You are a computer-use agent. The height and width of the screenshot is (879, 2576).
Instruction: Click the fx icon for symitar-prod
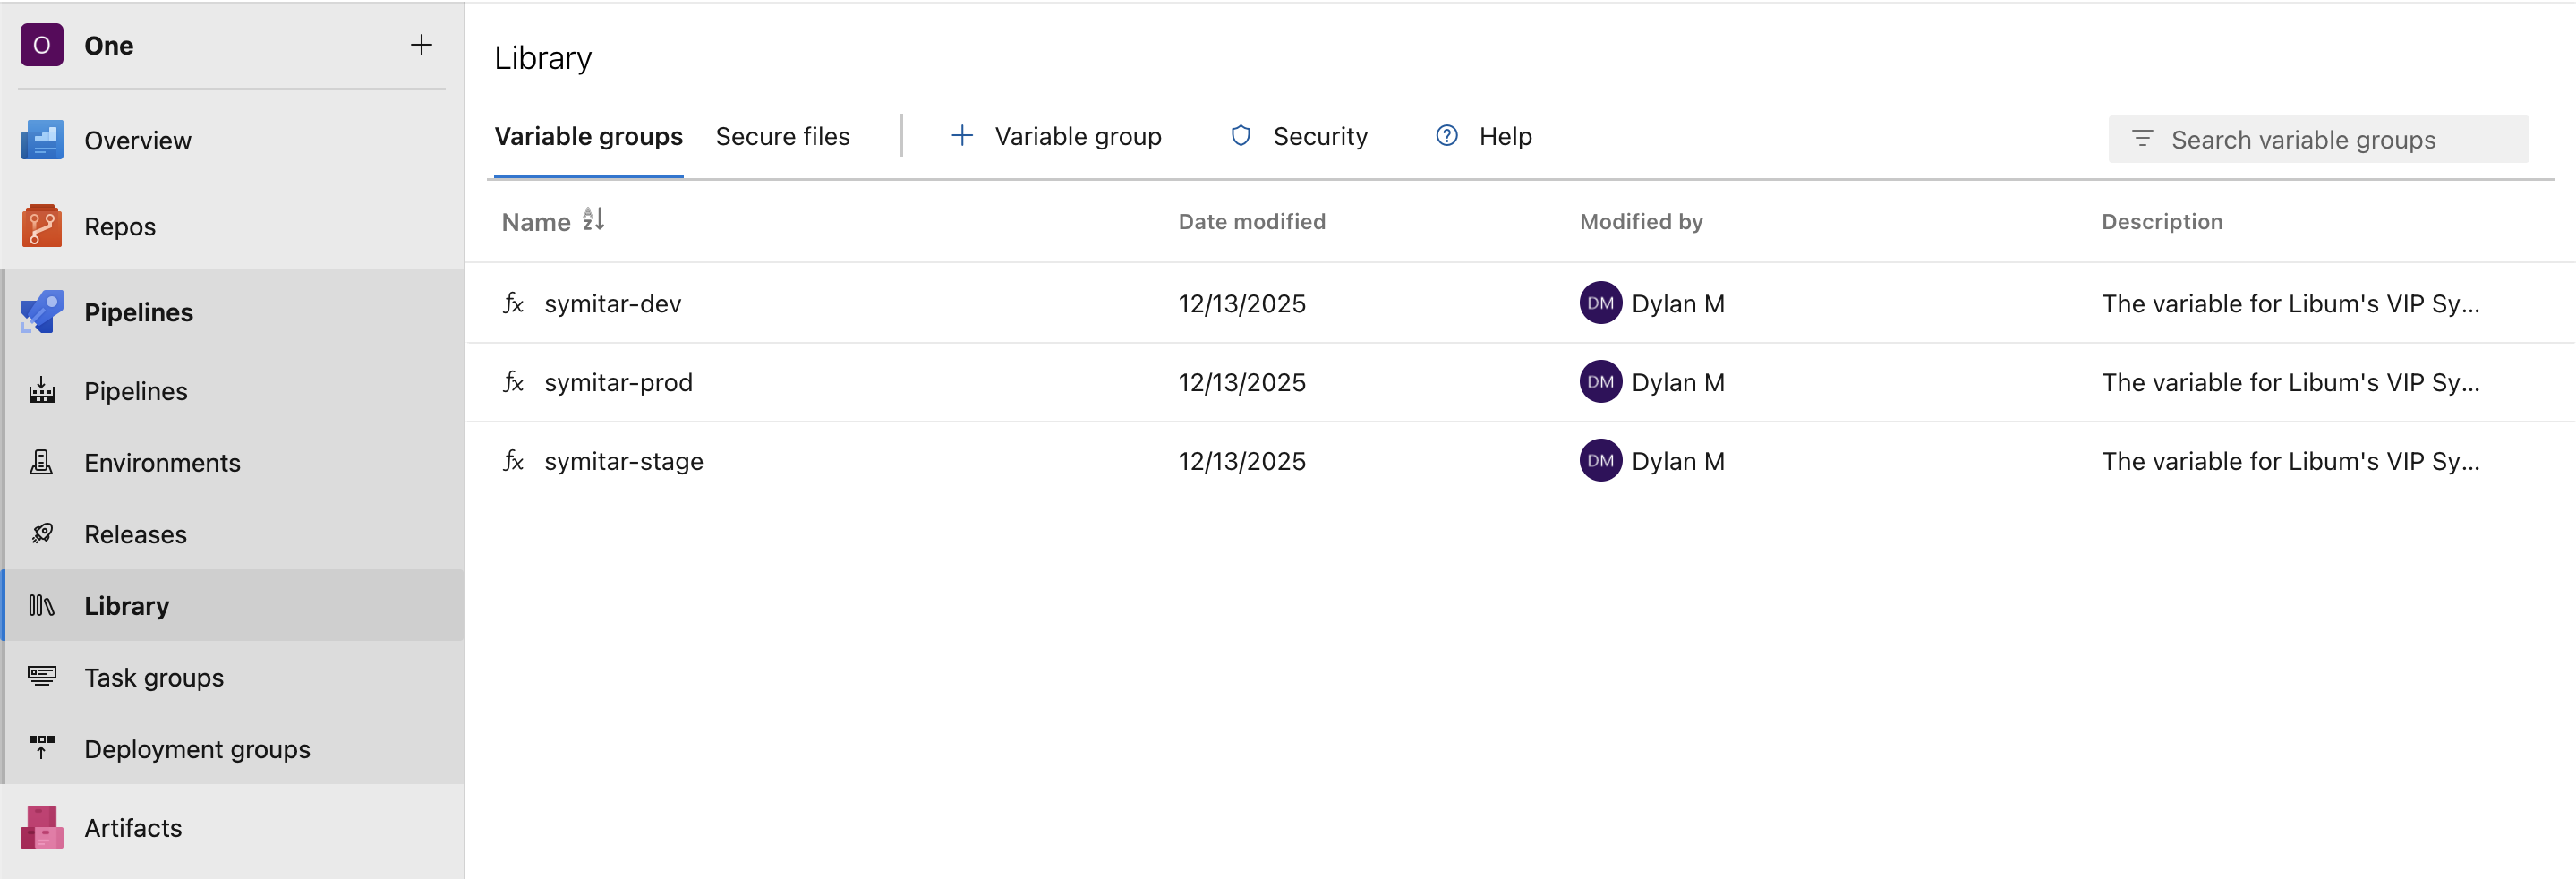click(514, 382)
